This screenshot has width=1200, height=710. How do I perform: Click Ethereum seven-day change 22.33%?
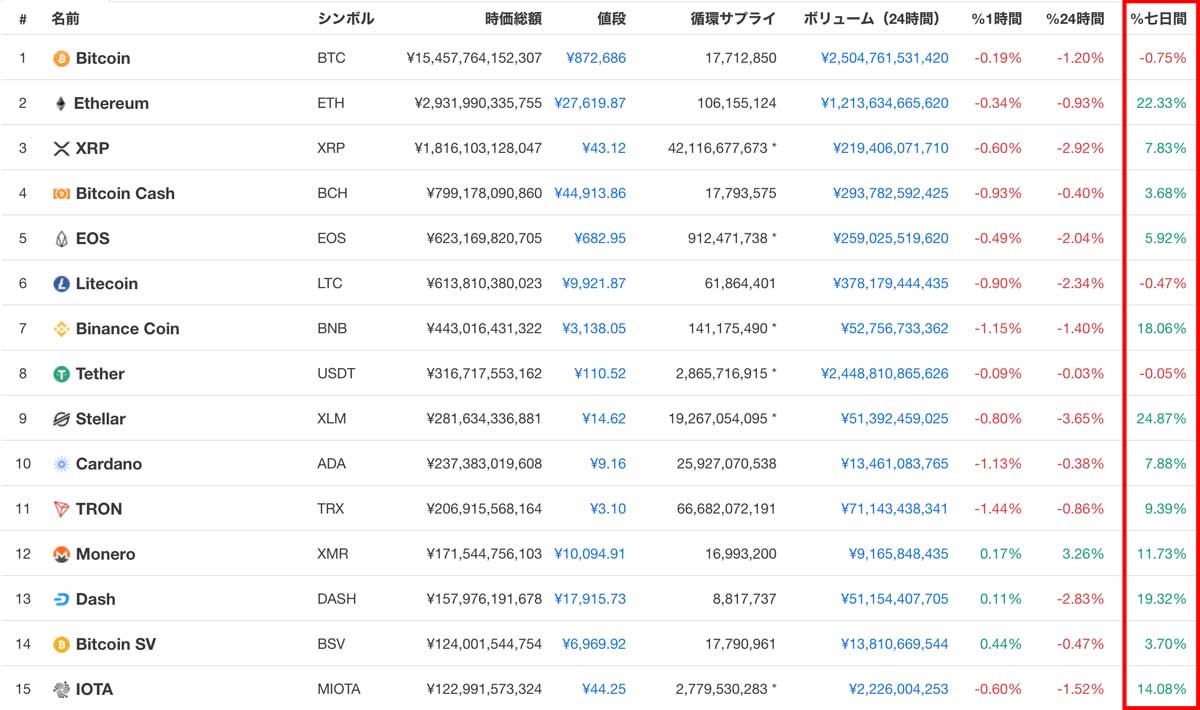click(x=1162, y=103)
